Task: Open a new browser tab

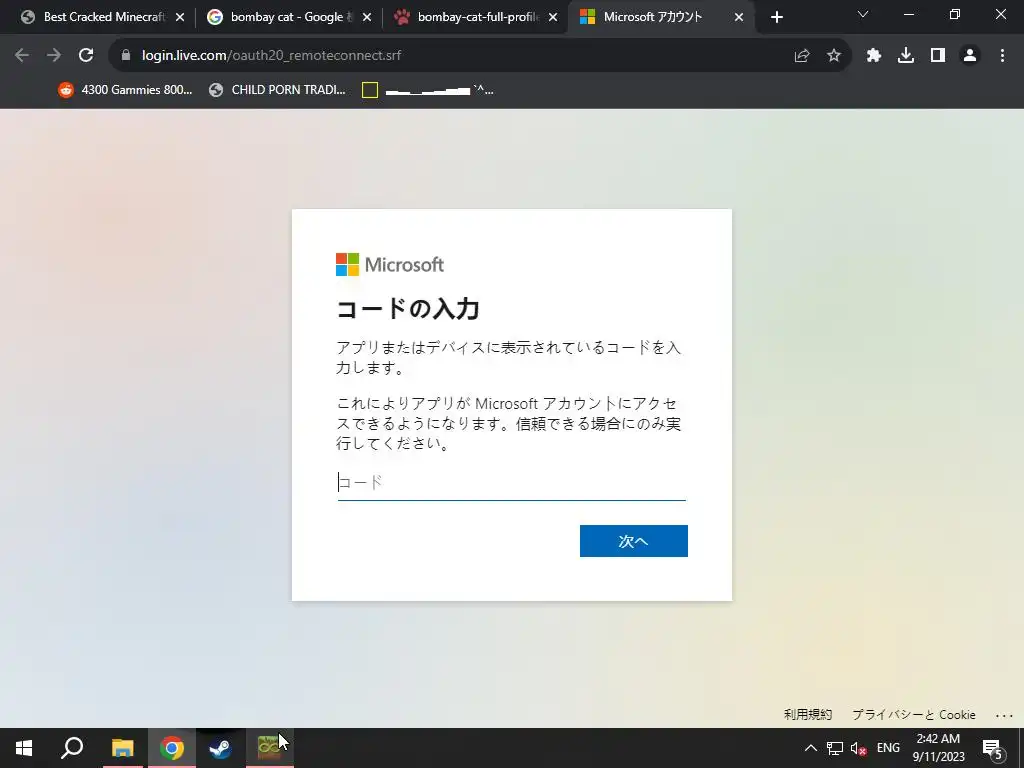Action: click(x=776, y=17)
